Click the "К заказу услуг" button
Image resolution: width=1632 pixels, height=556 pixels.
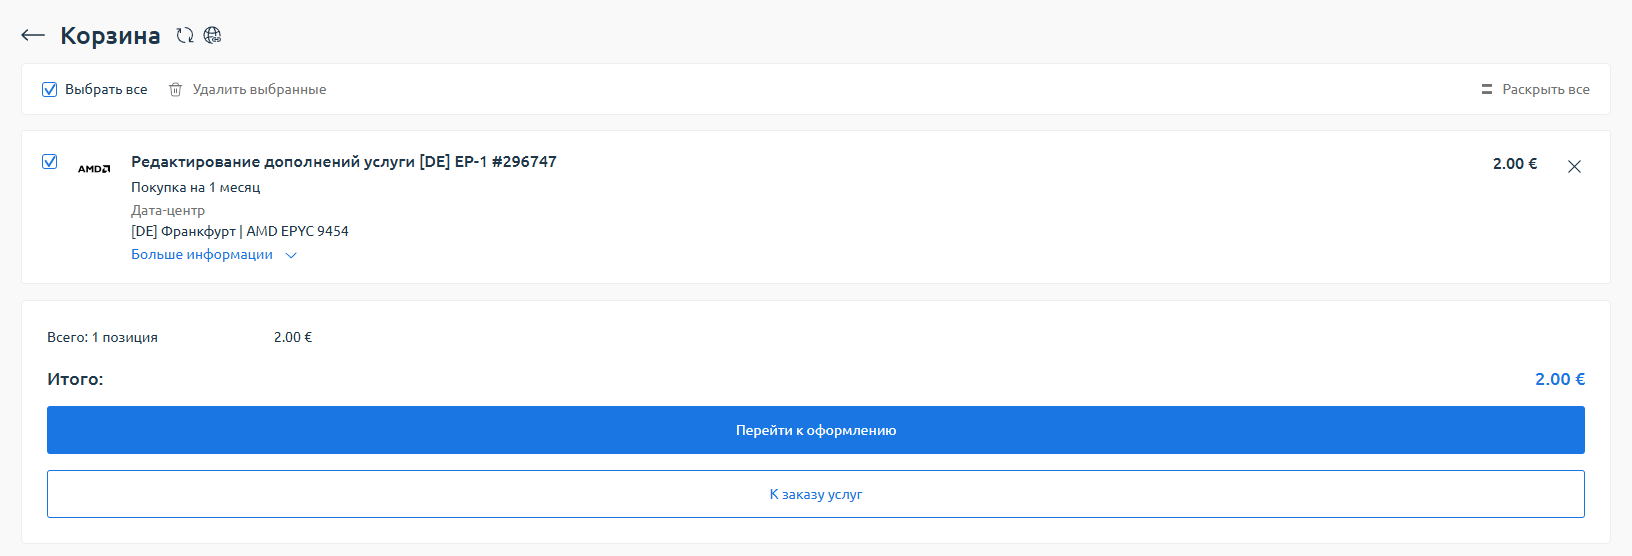coord(816,494)
